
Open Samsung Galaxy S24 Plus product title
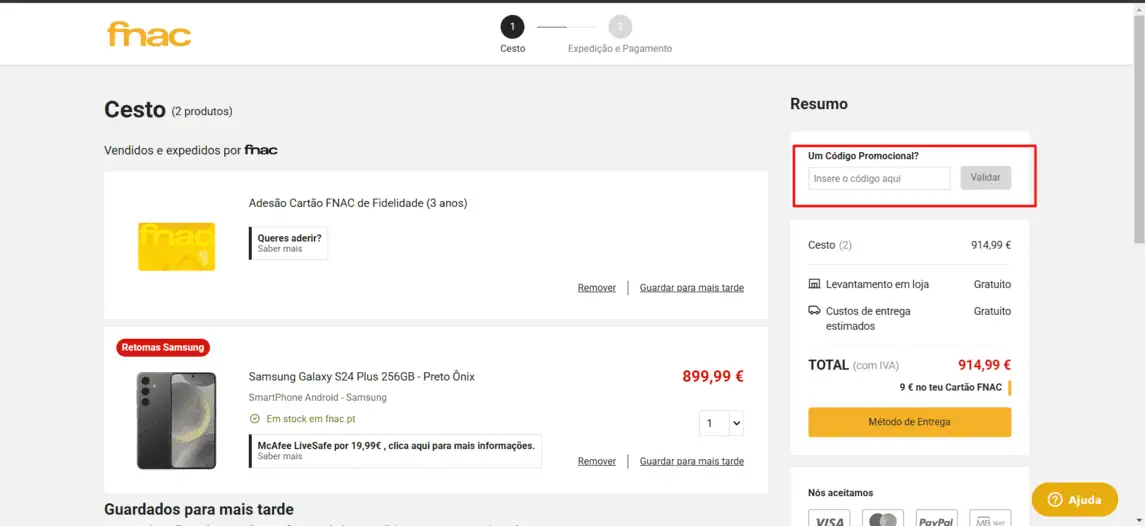pos(361,376)
